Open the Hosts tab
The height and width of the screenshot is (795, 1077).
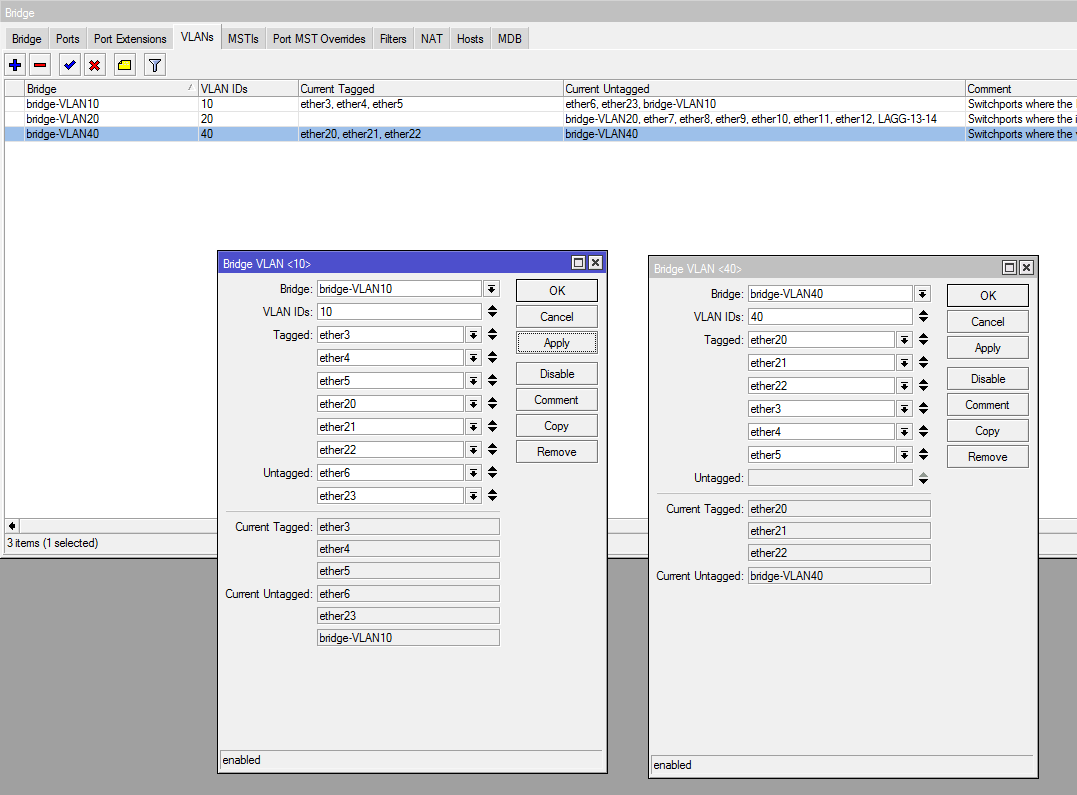pyautogui.click(x=470, y=39)
